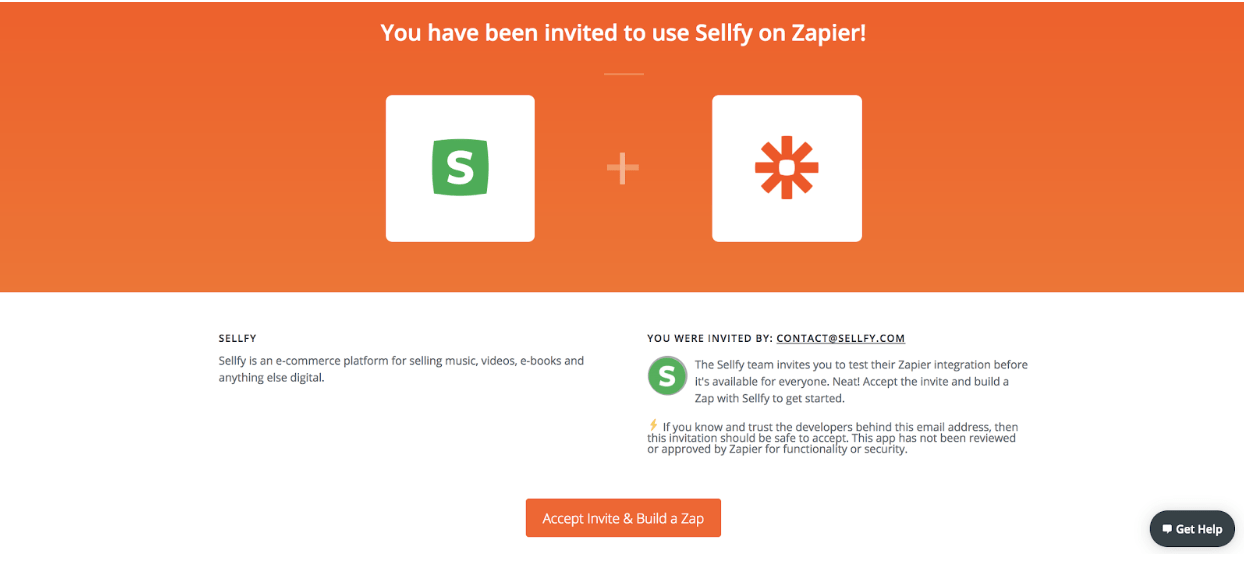Click the "You have been invited" page heading

coord(623,32)
